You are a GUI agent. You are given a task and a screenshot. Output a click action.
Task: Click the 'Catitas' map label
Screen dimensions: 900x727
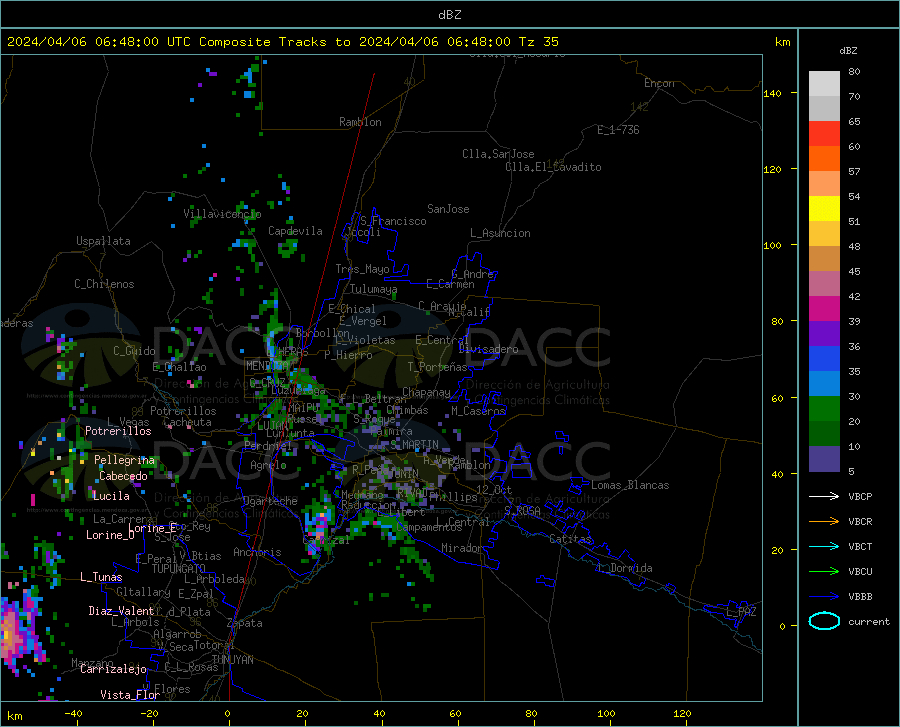pos(571,539)
